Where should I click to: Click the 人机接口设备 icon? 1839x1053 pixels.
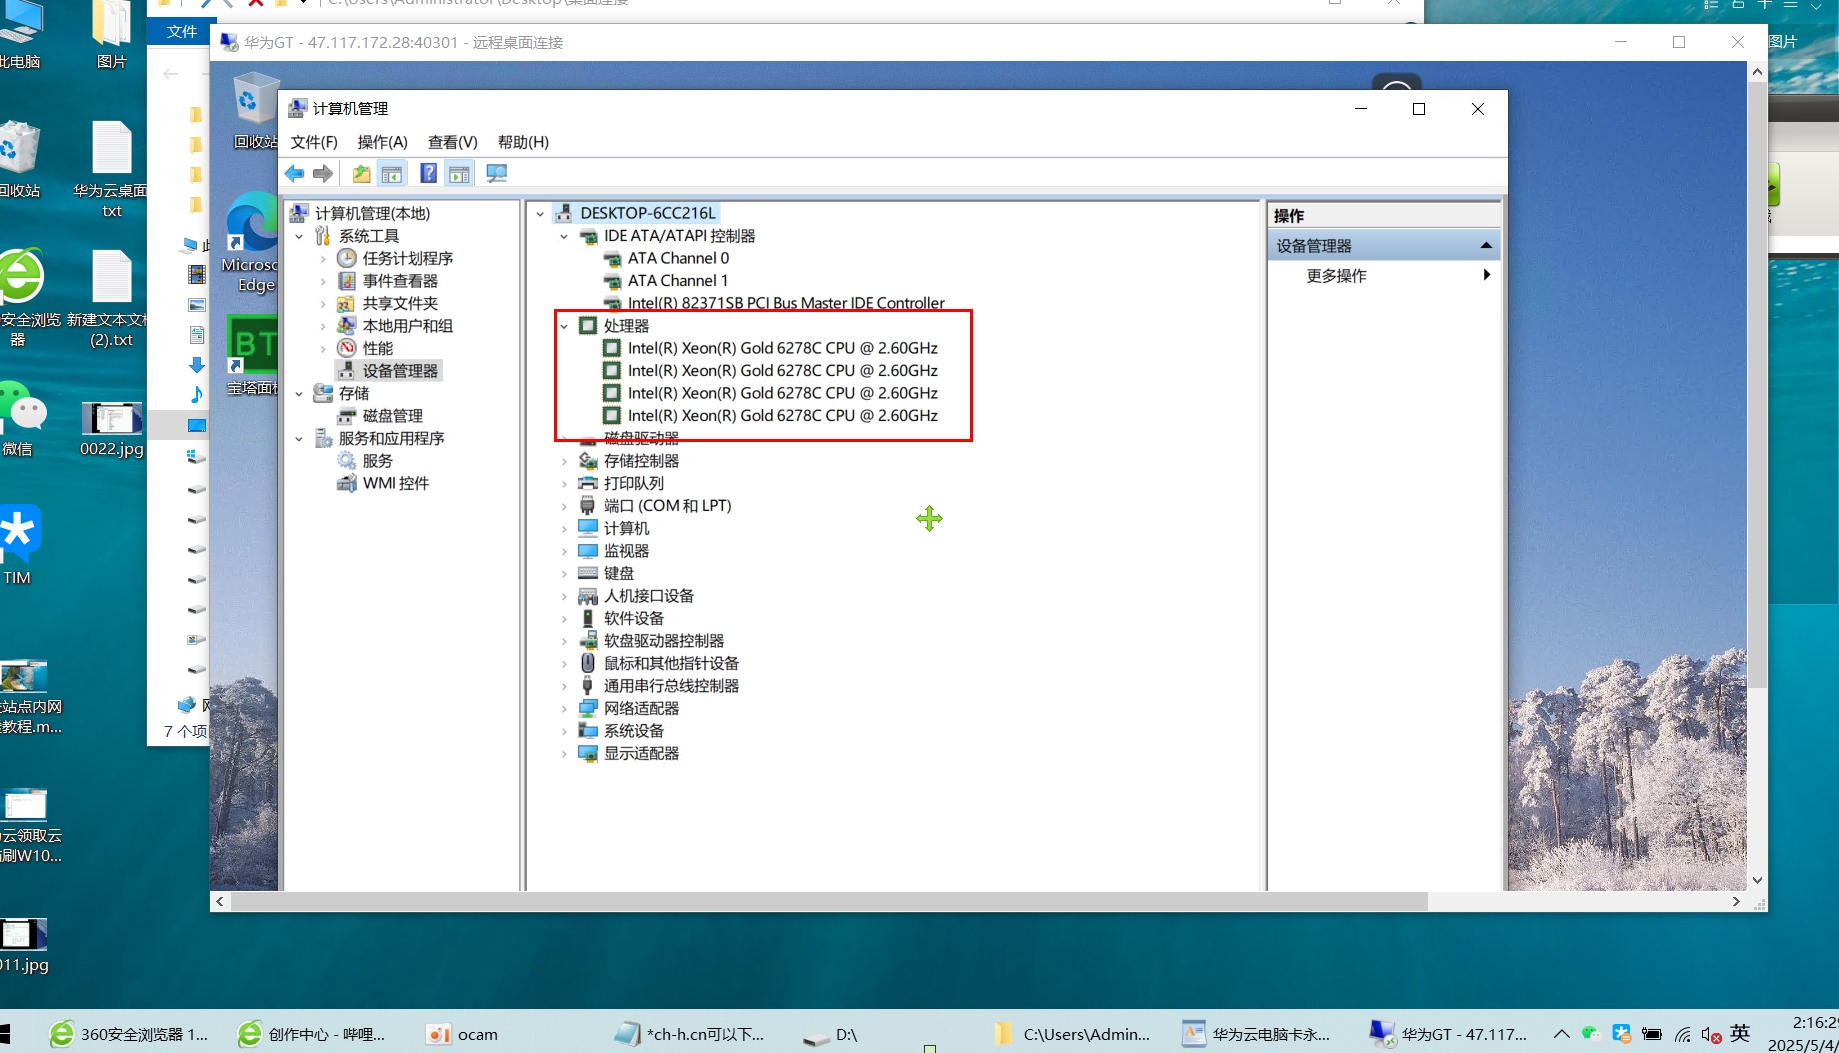pyautogui.click(x=588, y=596)
